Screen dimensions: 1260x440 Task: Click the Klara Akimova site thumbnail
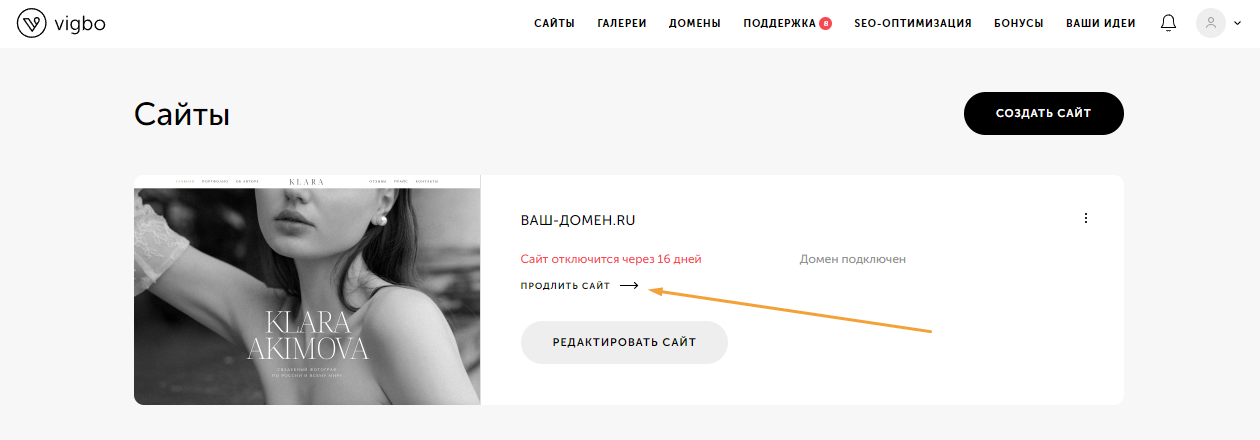point(307,290)
